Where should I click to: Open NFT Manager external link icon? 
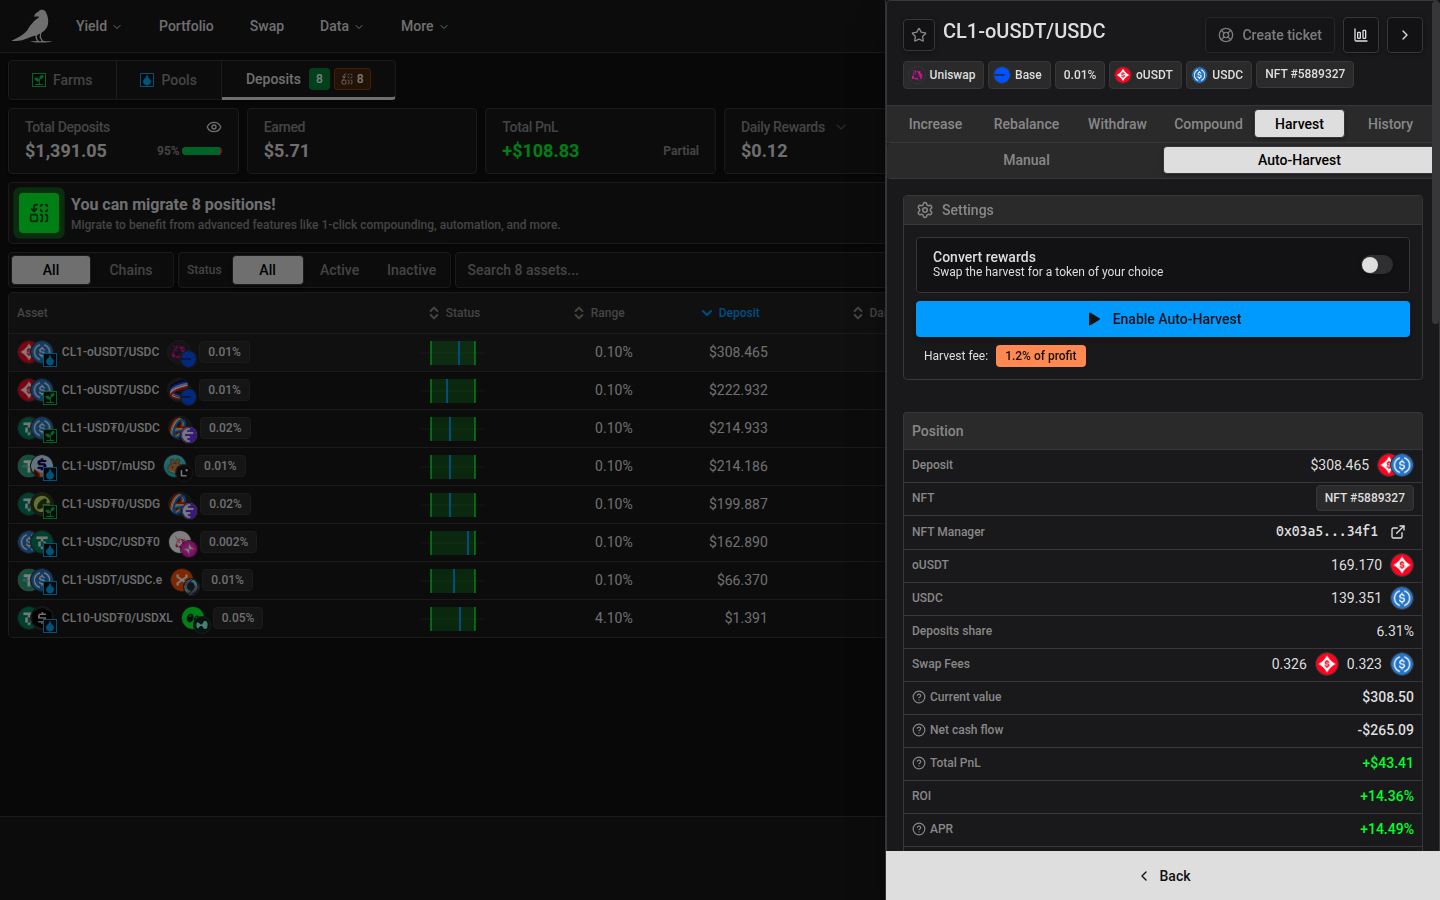click(x=1398, y=532)
